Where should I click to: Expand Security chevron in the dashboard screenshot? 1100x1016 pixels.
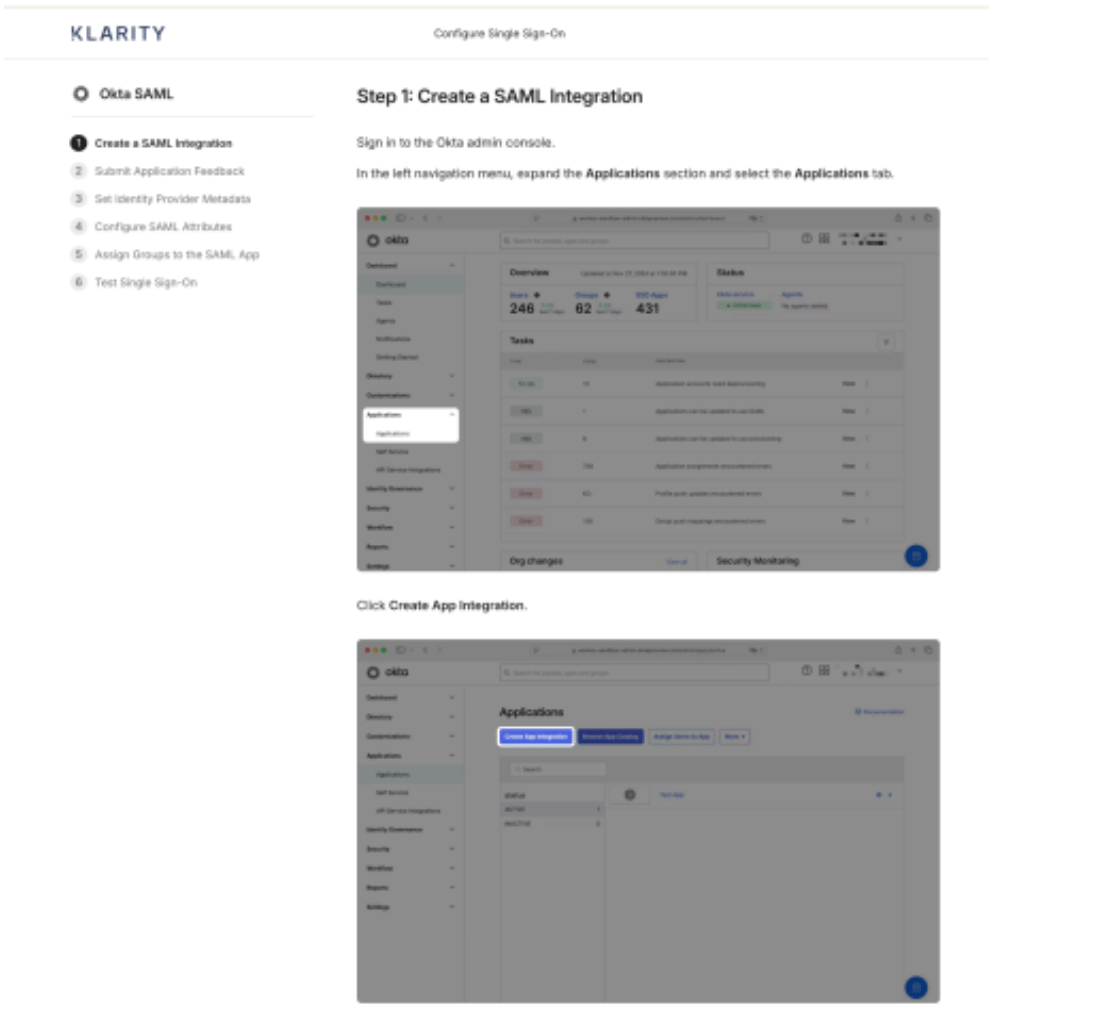pyautogui.click(x=452, y=508)
